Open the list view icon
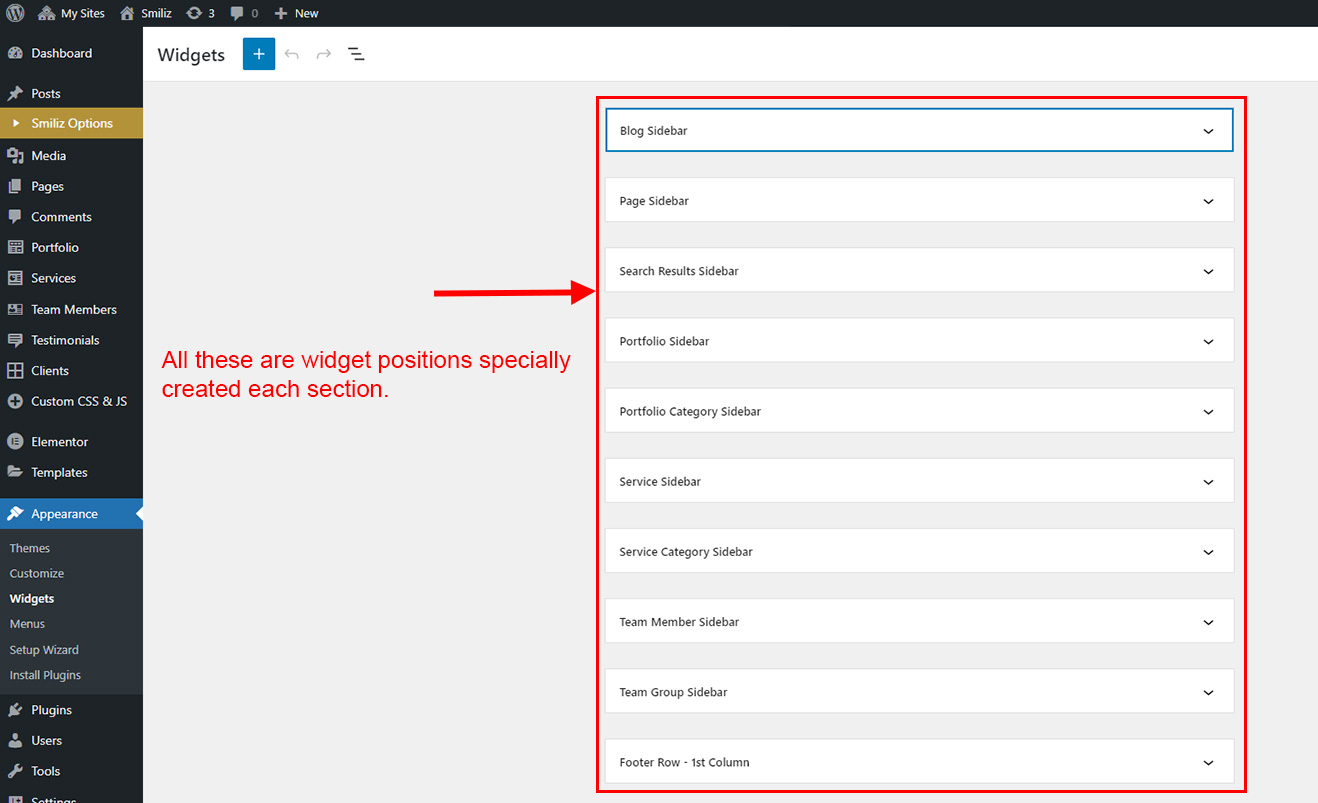This screenshot has width=1318, height=803. tap(356, 54)
